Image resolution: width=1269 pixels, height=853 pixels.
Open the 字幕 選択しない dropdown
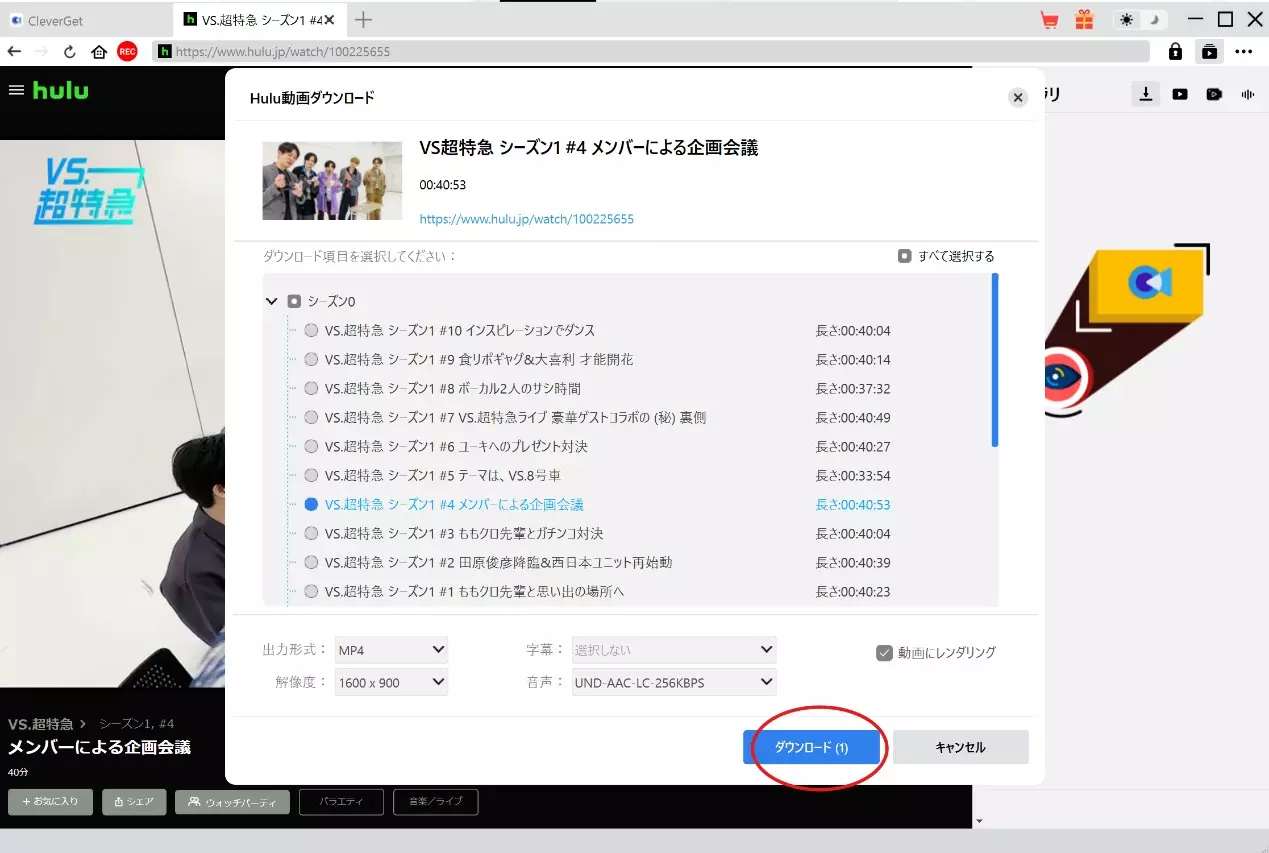tap(674, 650)
